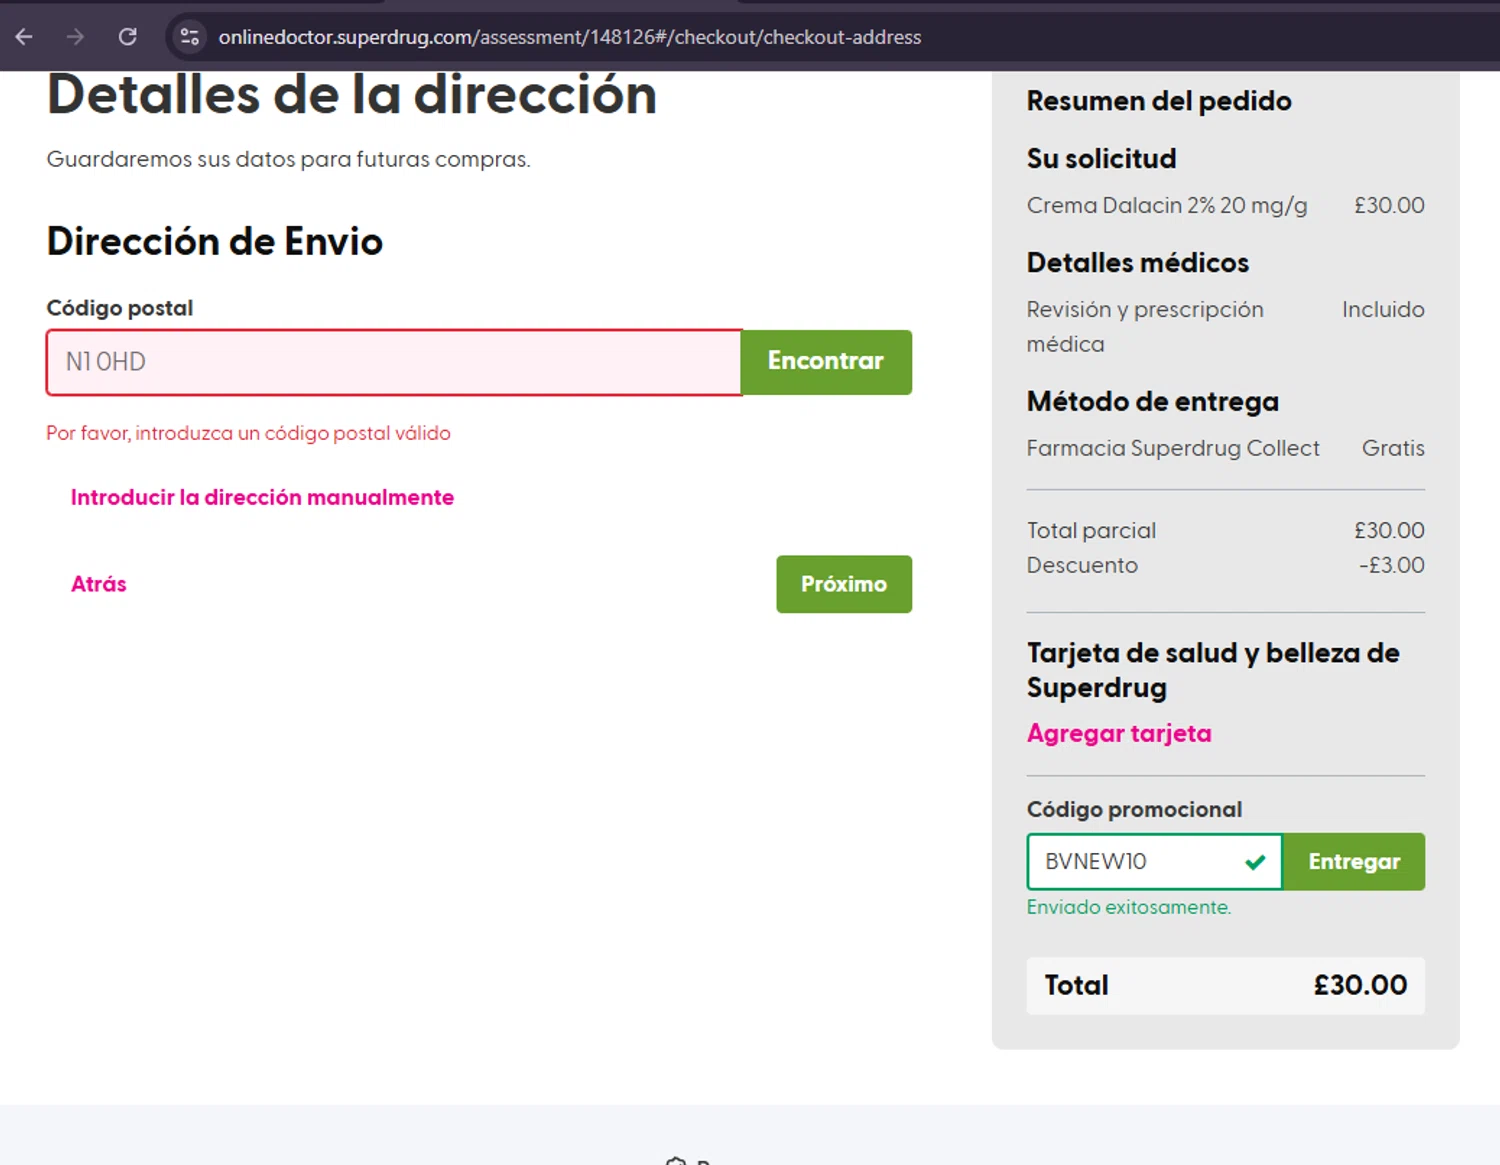Submit promo code with Entregar button
This screenshot has width=1500, height=1165.
coord(1354,862)
